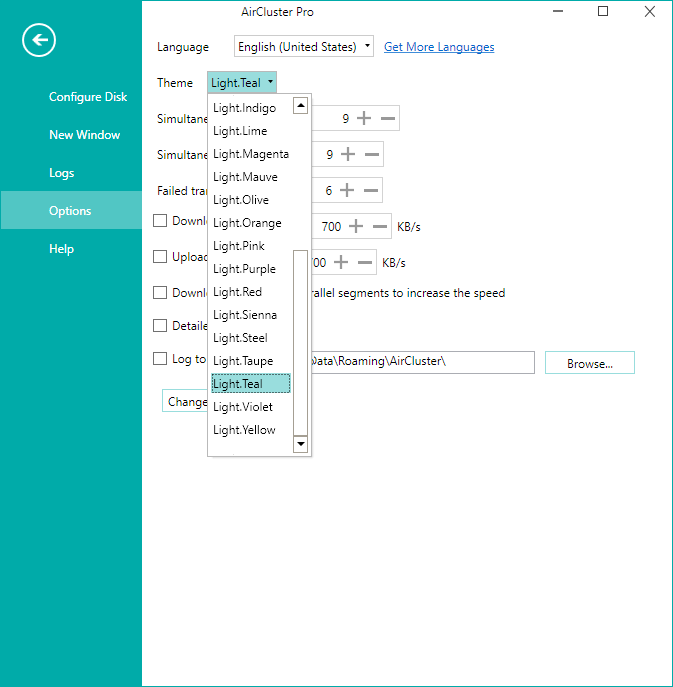
Task: Increase the first Simultaneous value showing 9
Action: [x=364, y=118]
